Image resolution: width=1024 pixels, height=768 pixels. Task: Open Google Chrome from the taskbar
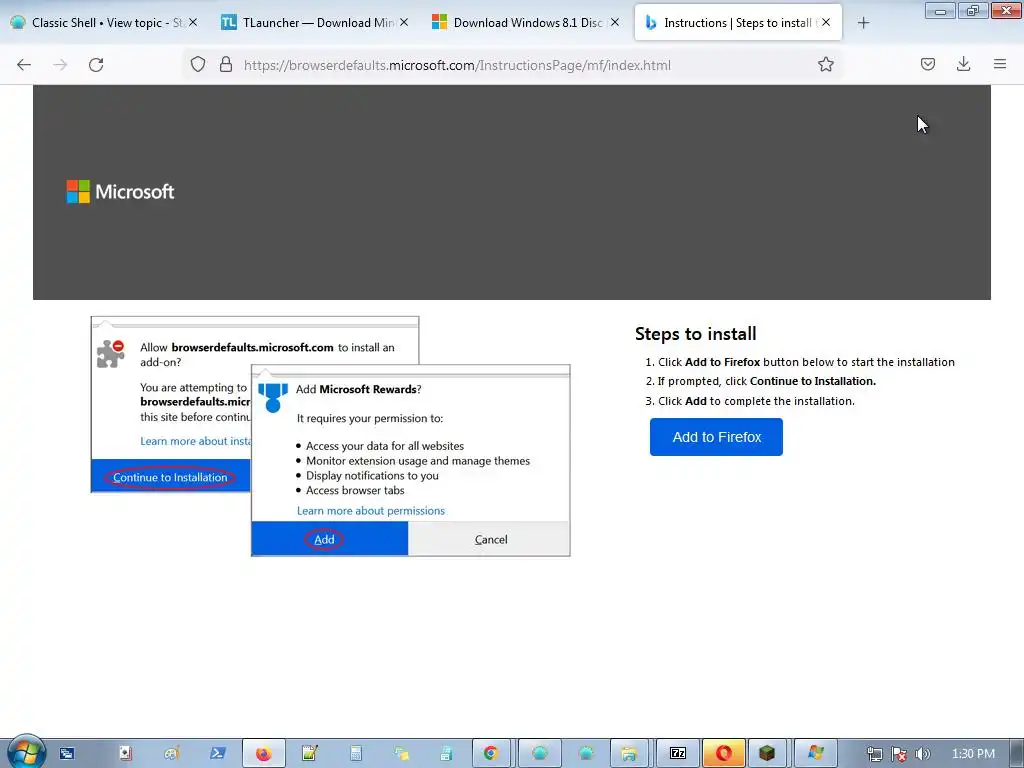(x=490, y=754)
